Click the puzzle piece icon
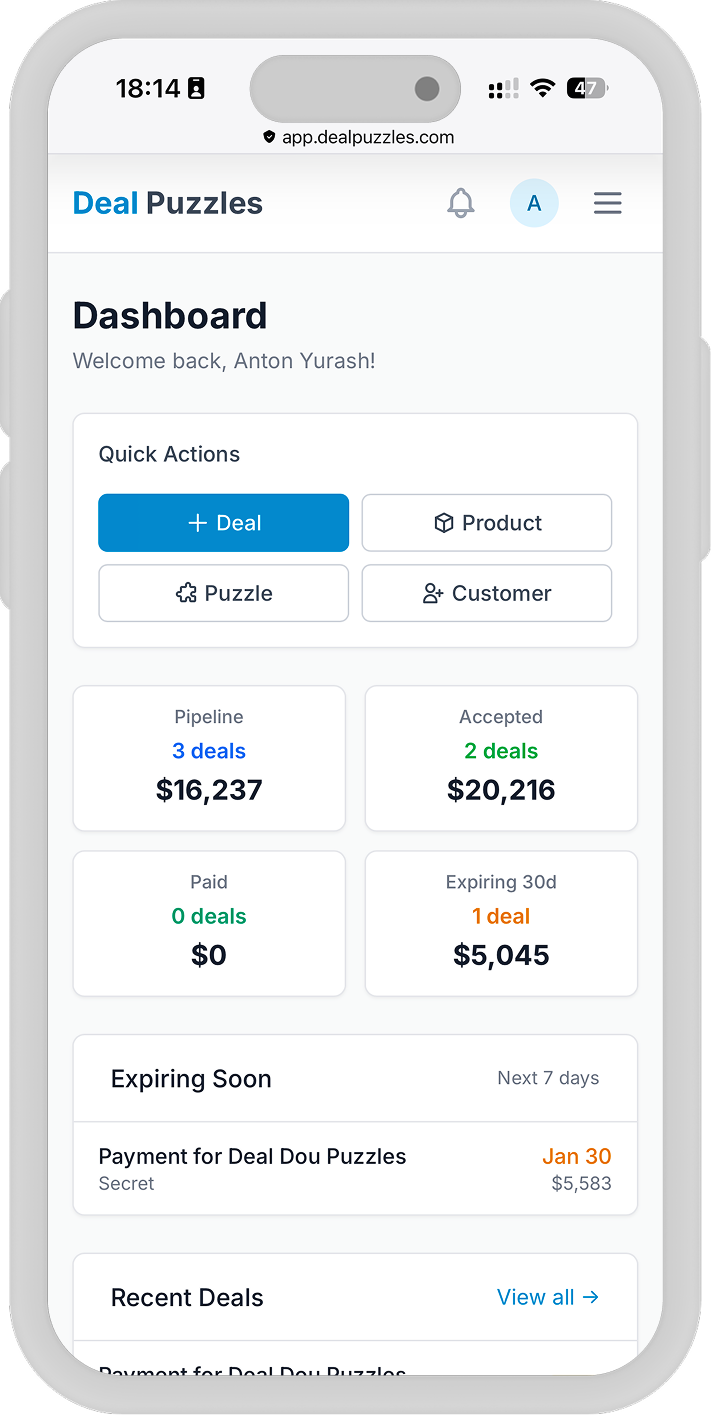Viewport: 711px width, 1415px height. coord(186,593)
